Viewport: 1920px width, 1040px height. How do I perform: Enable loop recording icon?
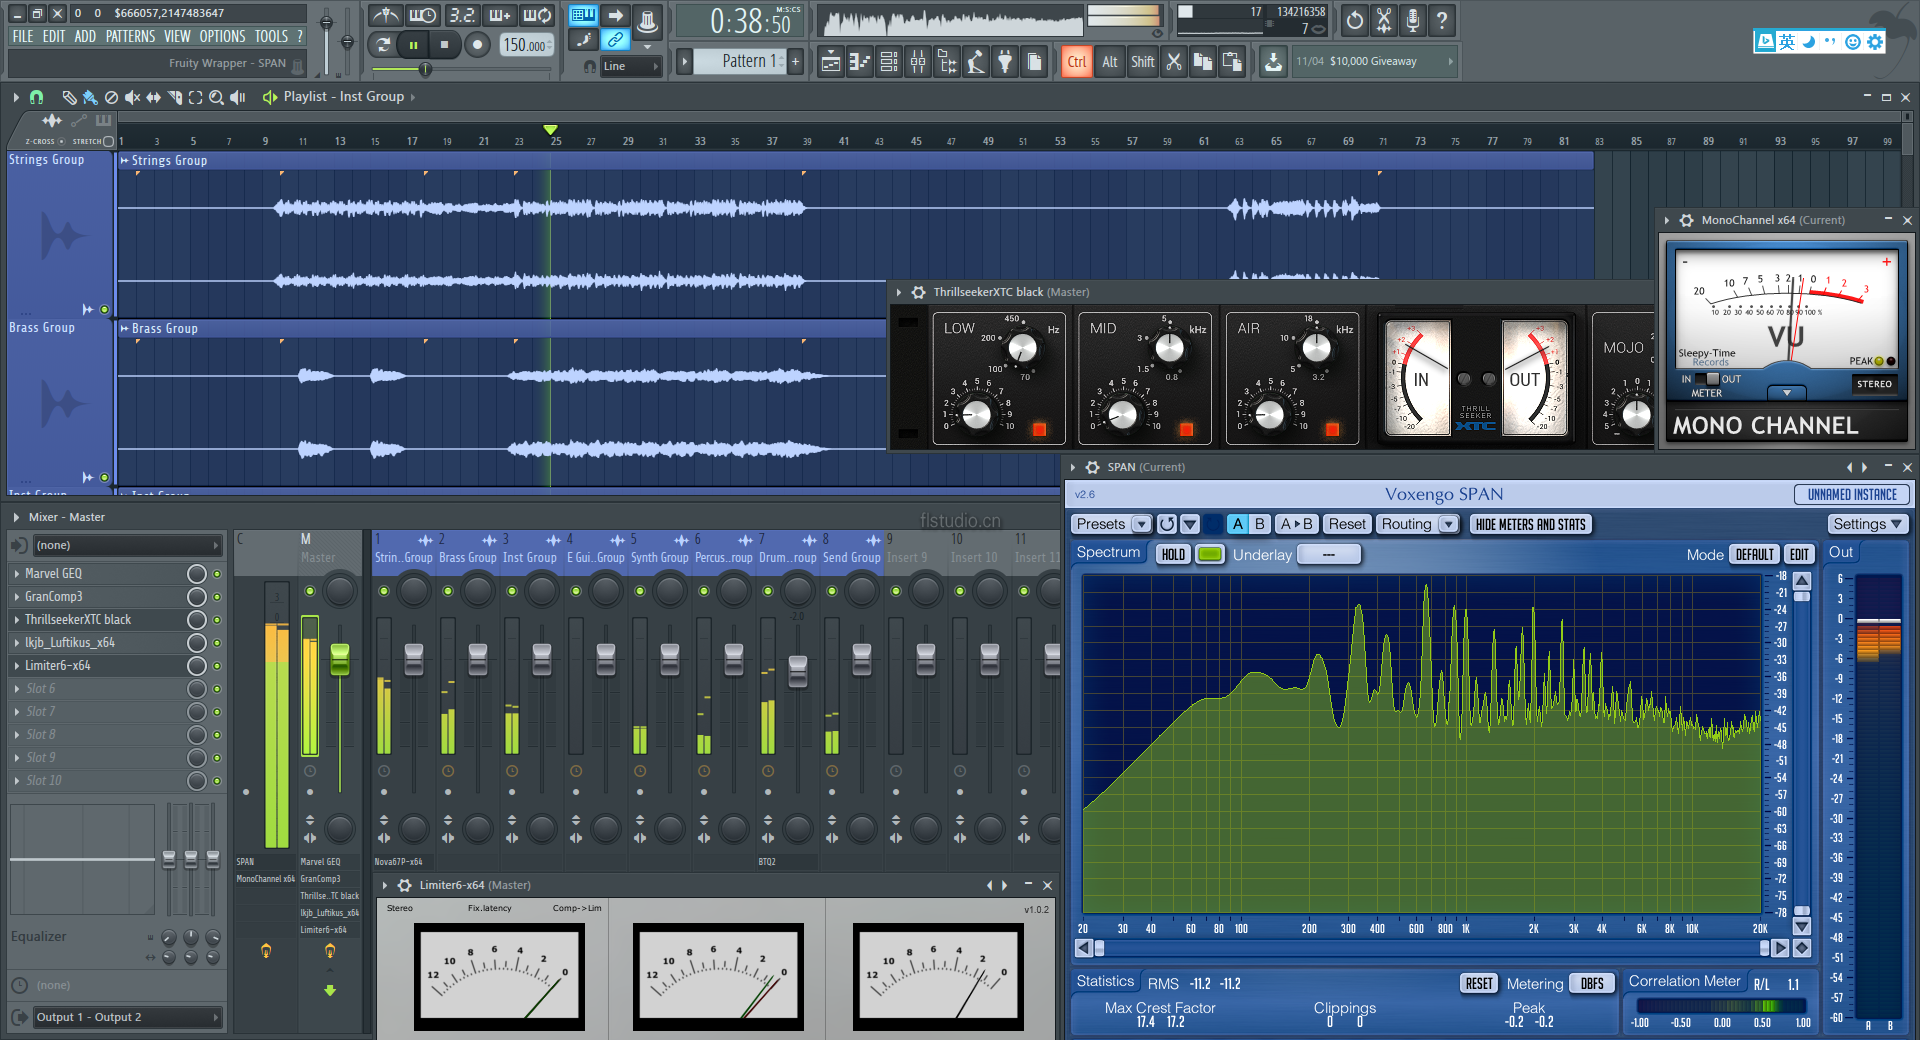coord(538,16)
